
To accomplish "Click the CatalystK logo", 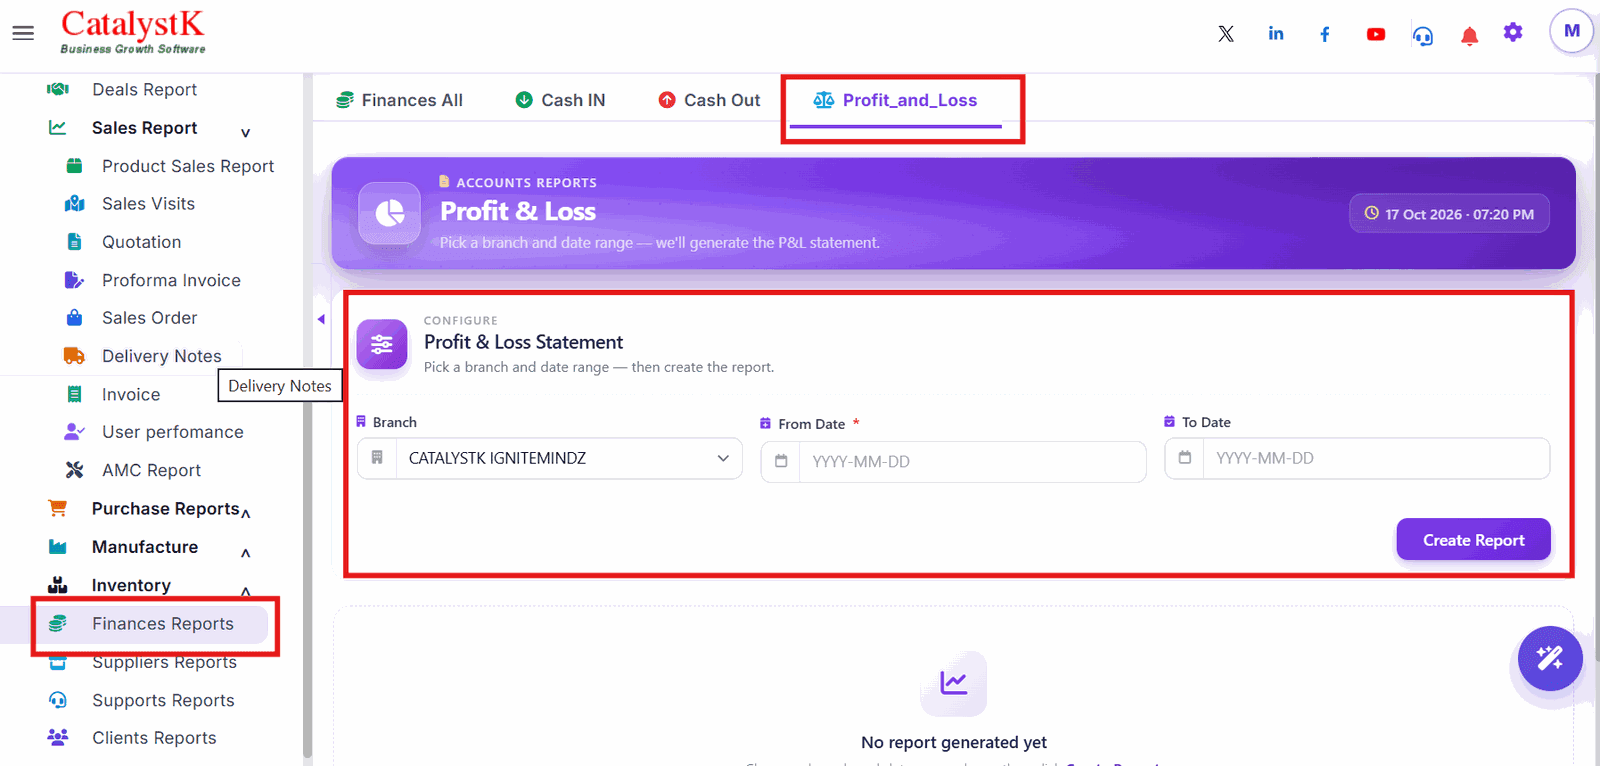I will coord(132,32).
